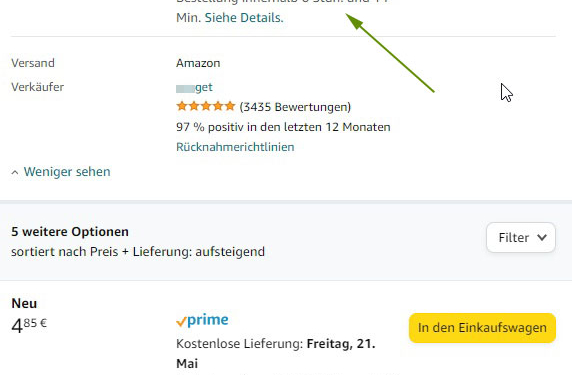Click the sortiert nach Preis + Lieferung text
Viewport: 572px width, 375px height.
tap(138, 252)
